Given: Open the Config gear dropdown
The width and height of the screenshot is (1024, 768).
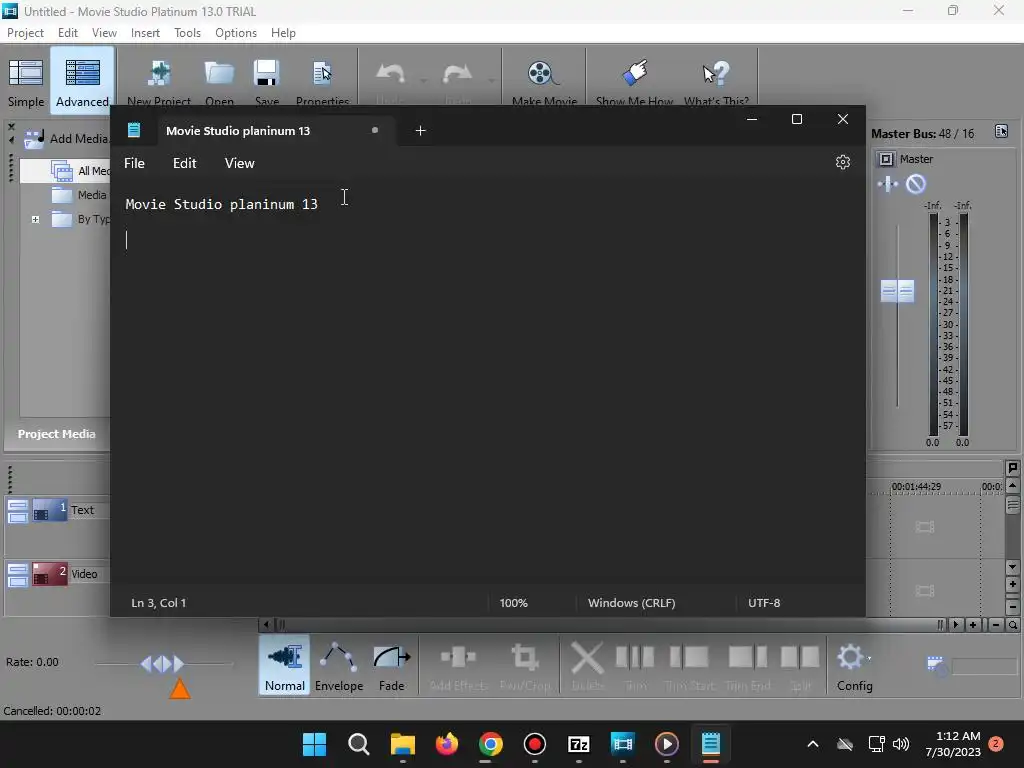Looking at the screenshot, I should pyautogui.click(x=854, y=665).
